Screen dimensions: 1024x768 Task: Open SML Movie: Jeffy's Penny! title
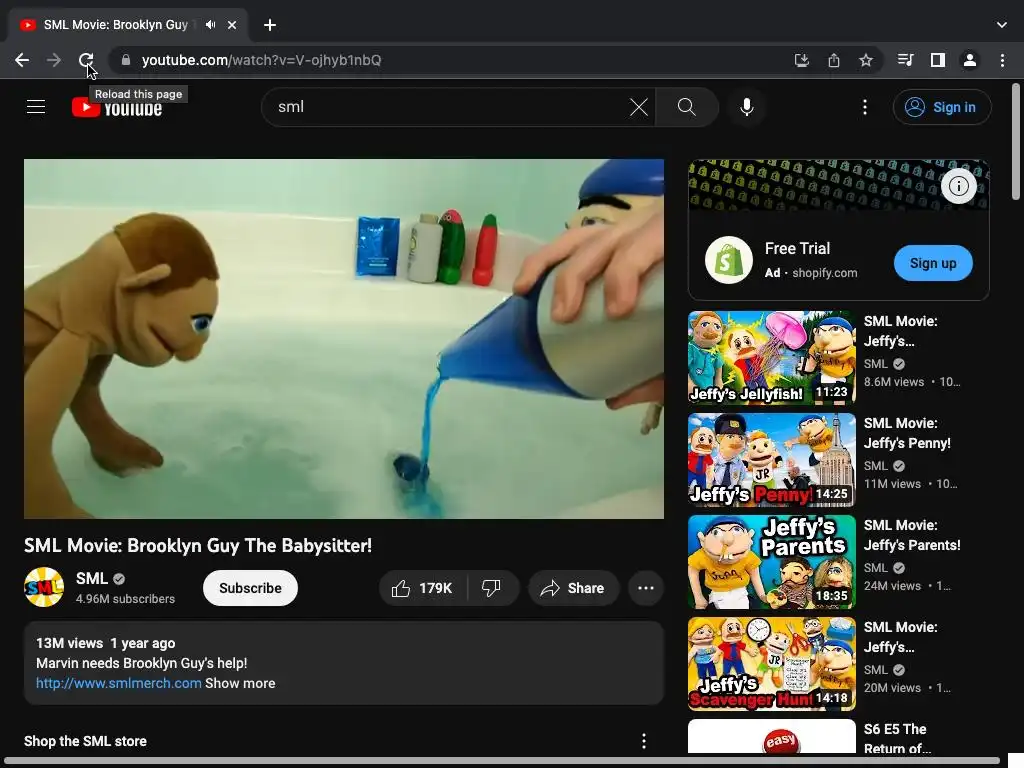coord(907,433)
